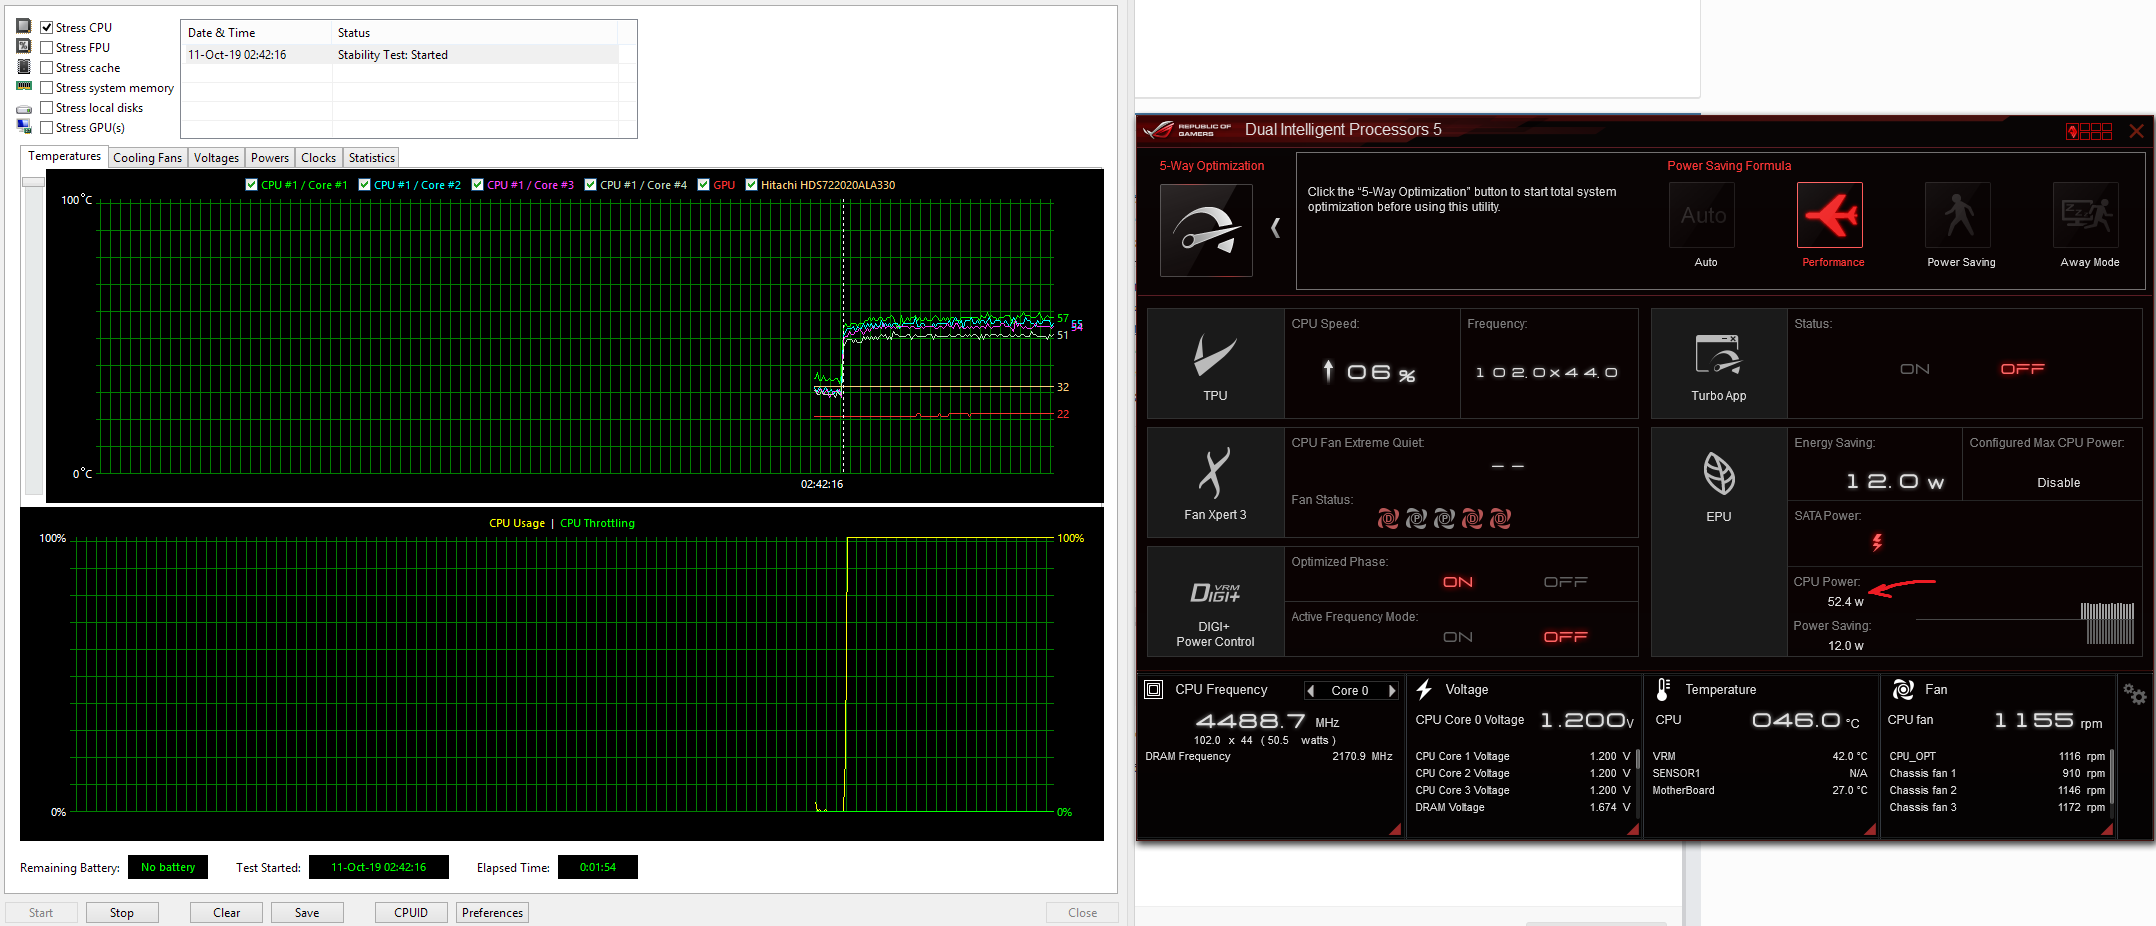This screenshot has width=2156, height=926.
Task: Click the Stress system memory RAM icon
Action: point(24,87)
